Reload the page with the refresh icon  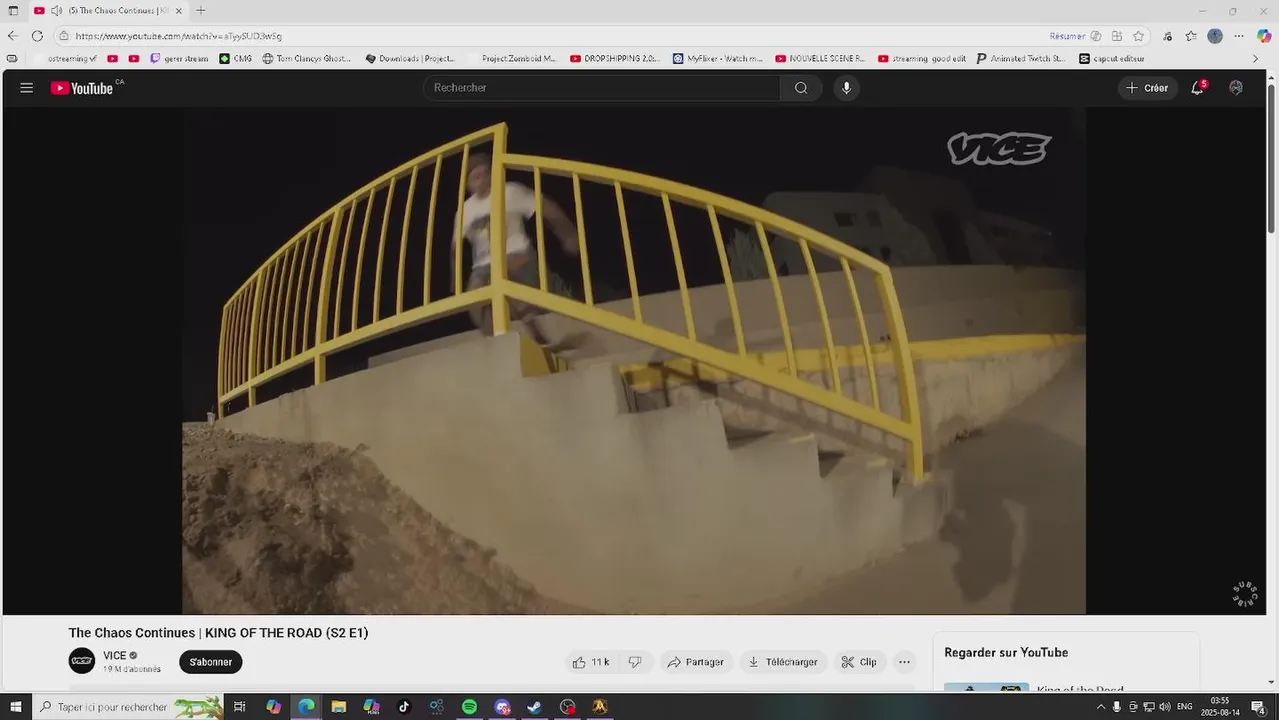37,36
